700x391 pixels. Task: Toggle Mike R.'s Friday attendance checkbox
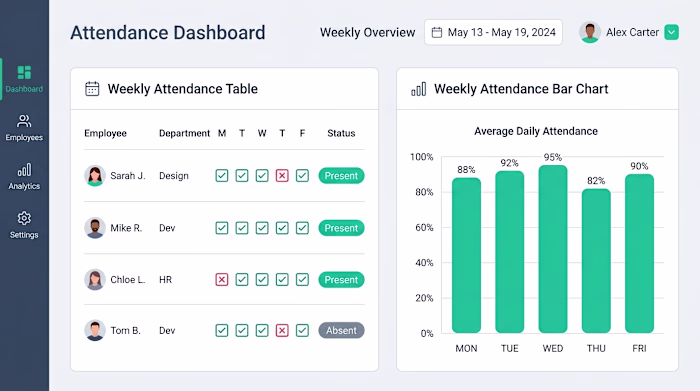302,228
